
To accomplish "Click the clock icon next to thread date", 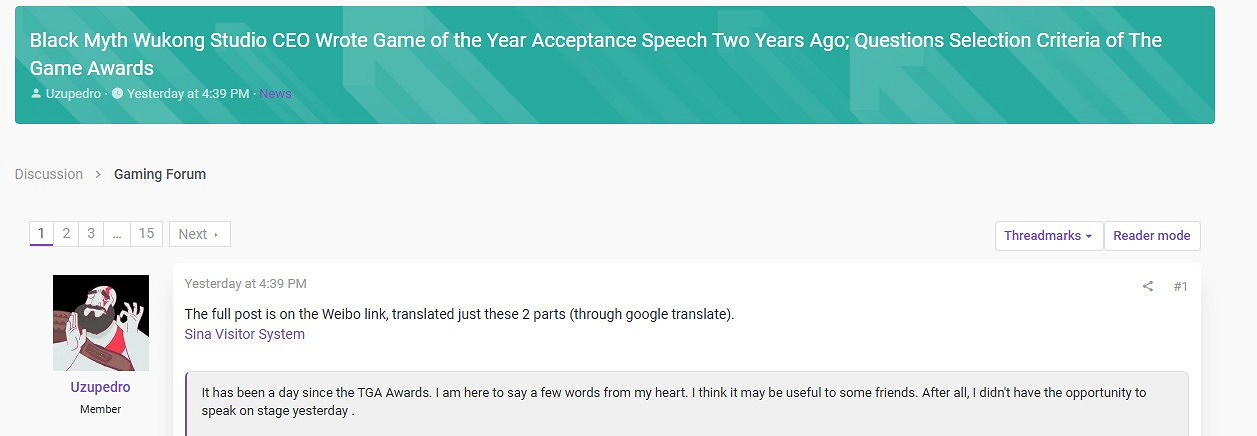I will 117,94.
